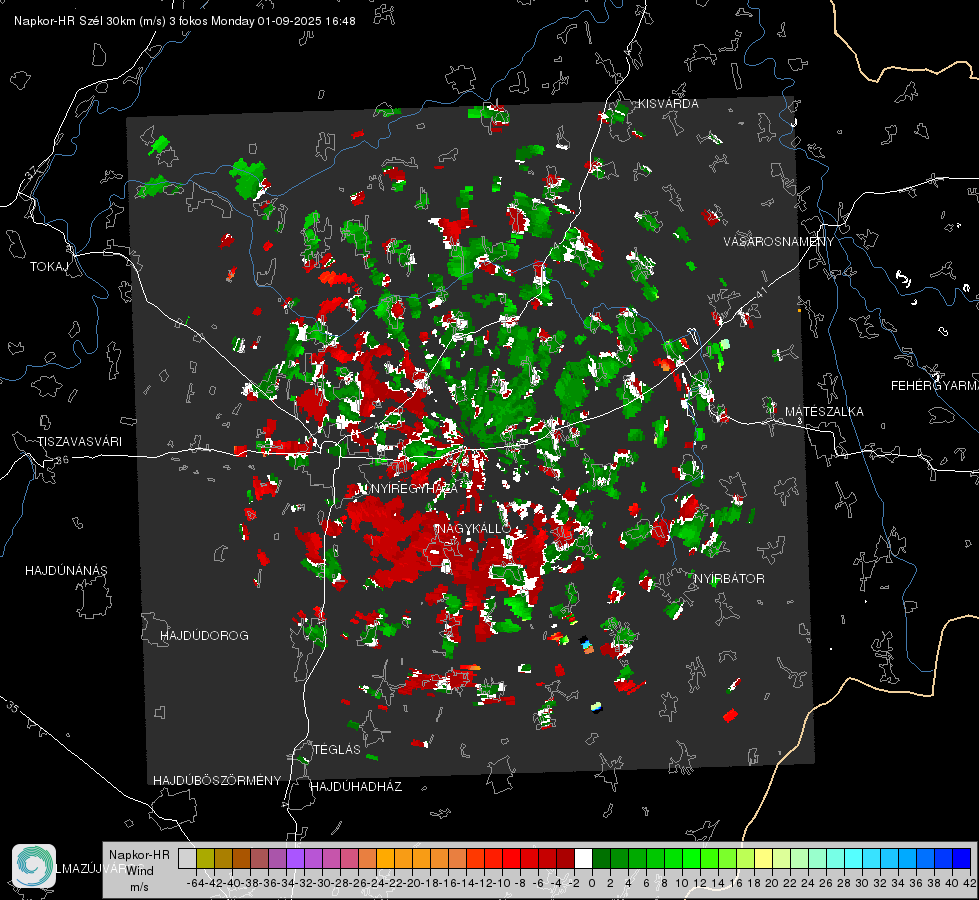Click the 0 legend value
This screenshot has height=900, width=979.
pyautogui.click(x=592, y=883)
